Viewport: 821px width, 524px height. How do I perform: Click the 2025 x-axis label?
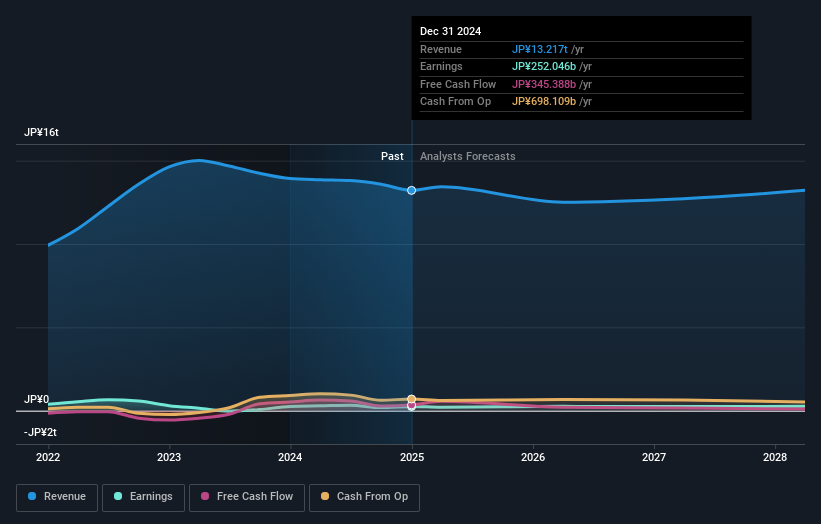pyautogui.click(x=412, y=457)
